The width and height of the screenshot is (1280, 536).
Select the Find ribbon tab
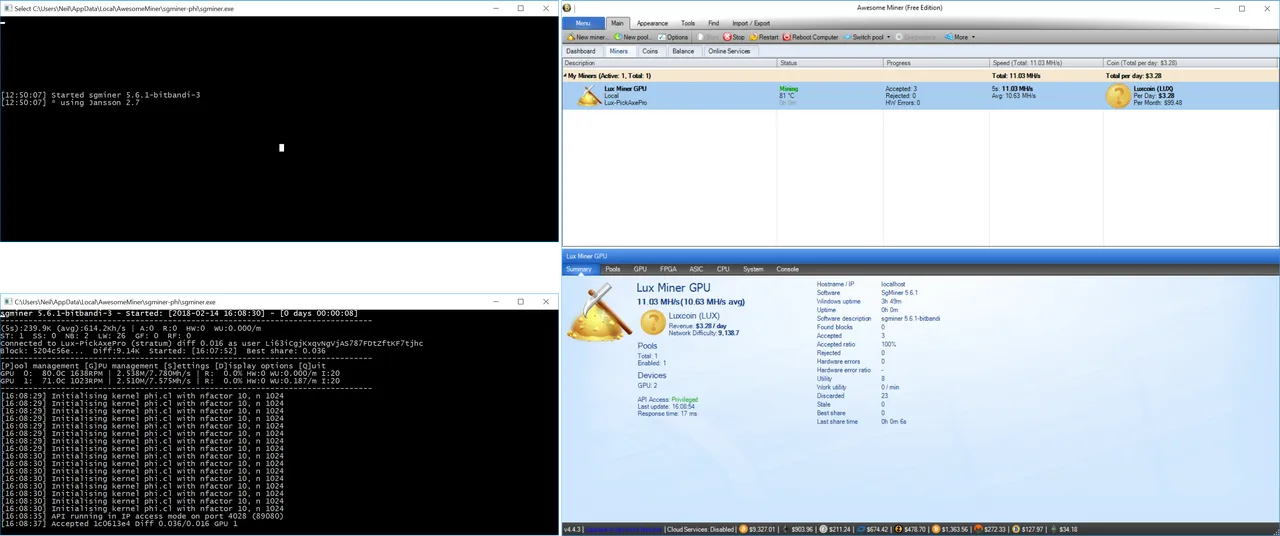coord(713,23)
